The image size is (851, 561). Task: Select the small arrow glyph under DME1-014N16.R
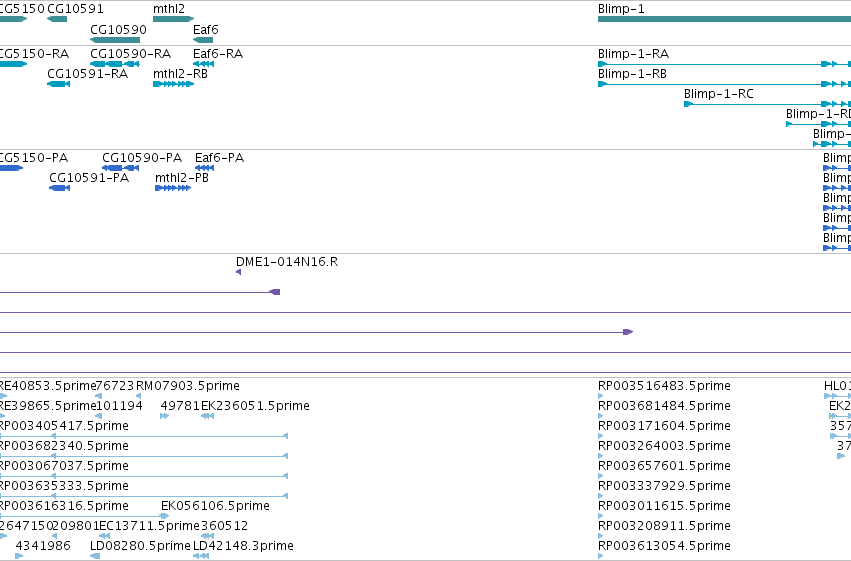point(238,272)
